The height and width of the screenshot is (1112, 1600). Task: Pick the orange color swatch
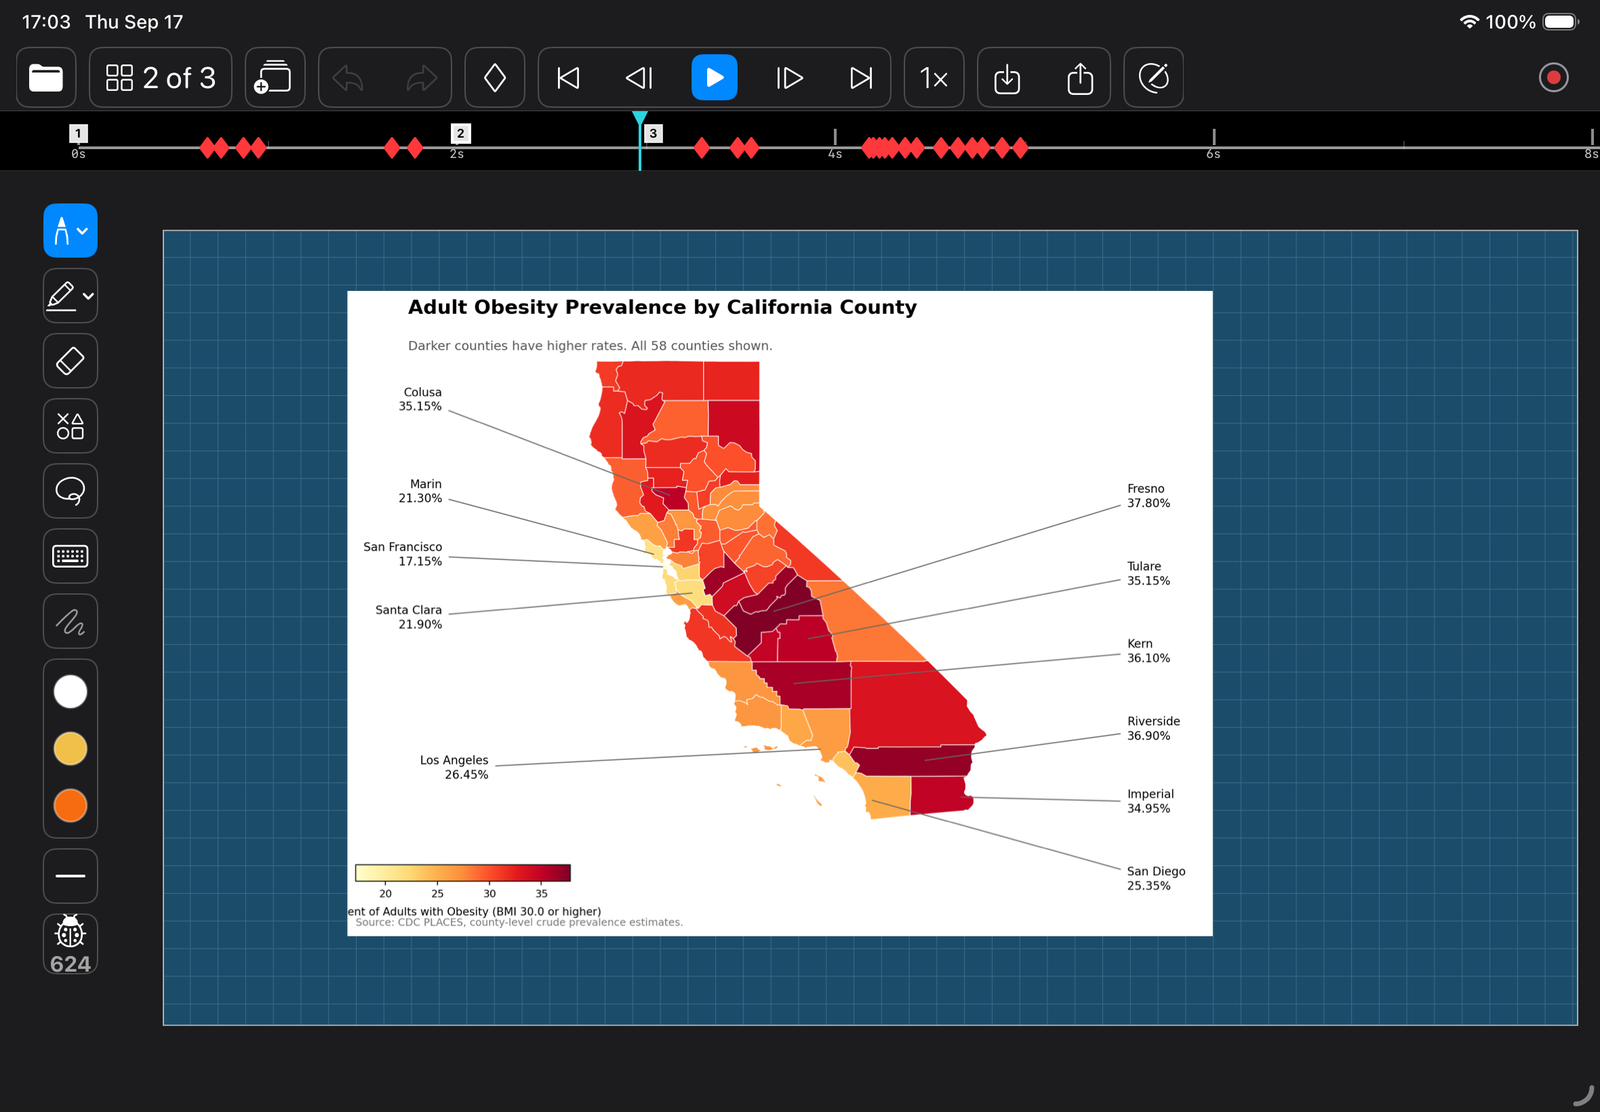click(x=70, y=805)
